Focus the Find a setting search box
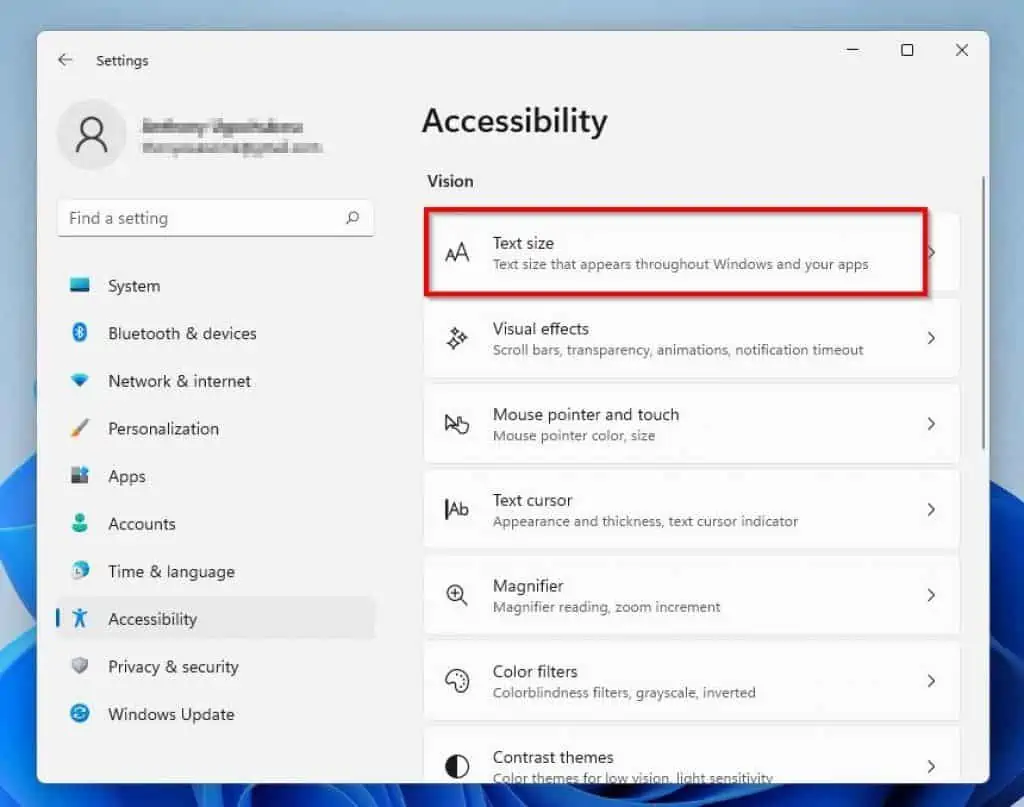 point(216,218)
